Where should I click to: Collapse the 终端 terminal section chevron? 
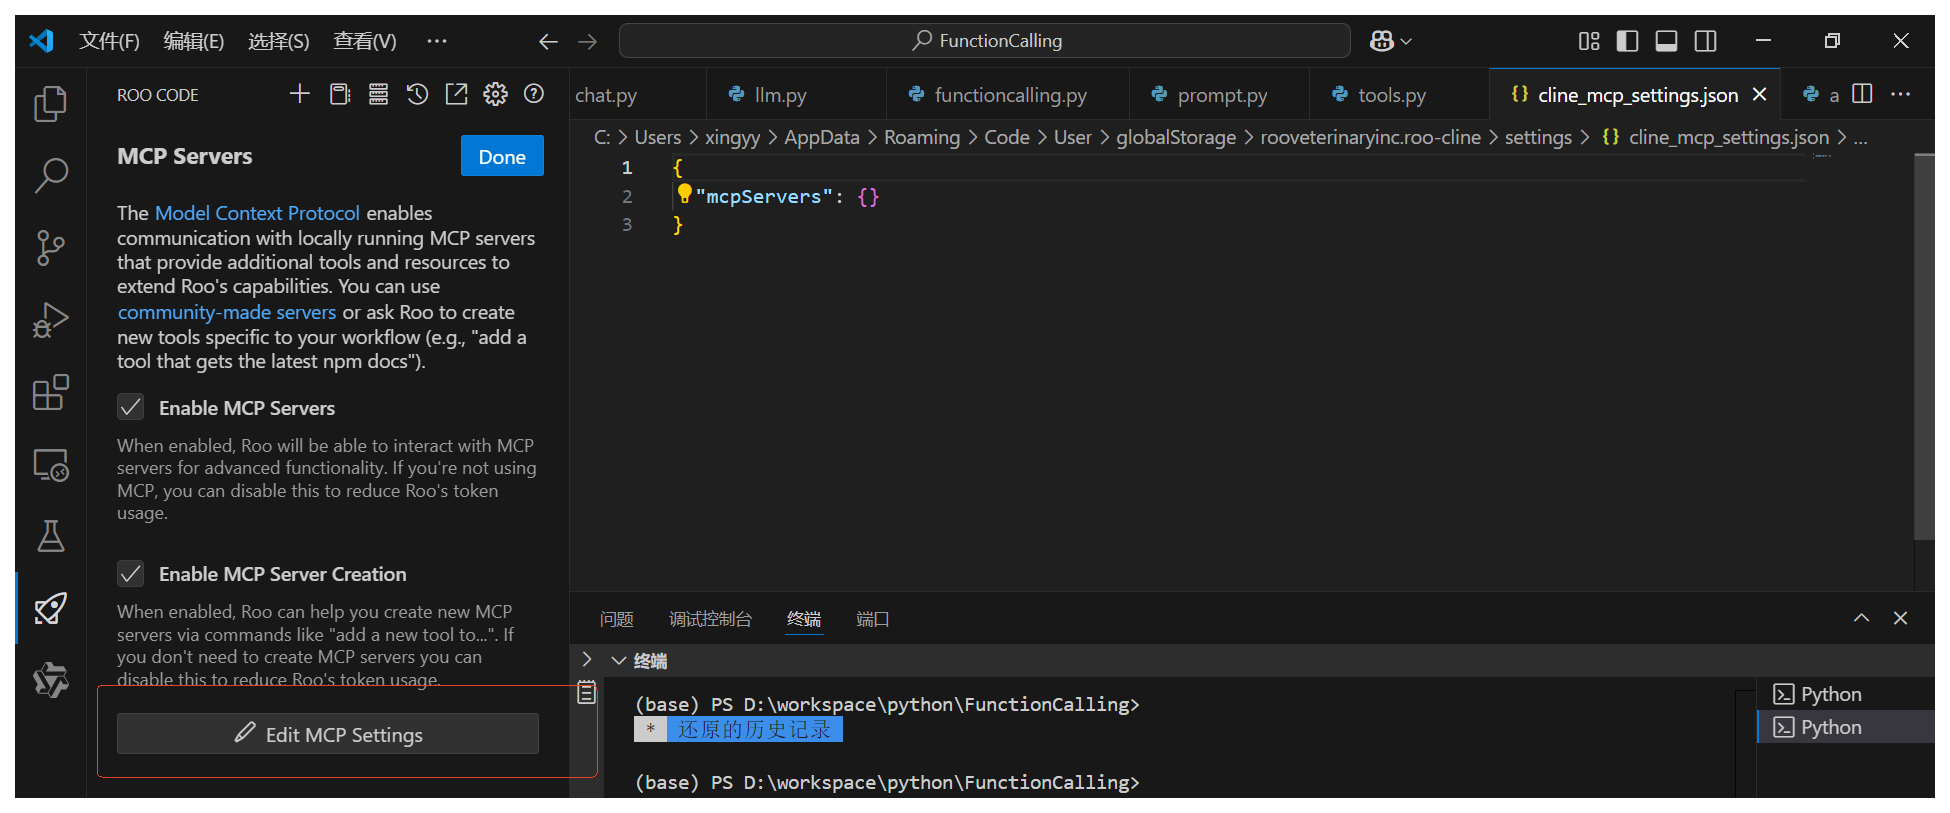click(x=619, y=660)
